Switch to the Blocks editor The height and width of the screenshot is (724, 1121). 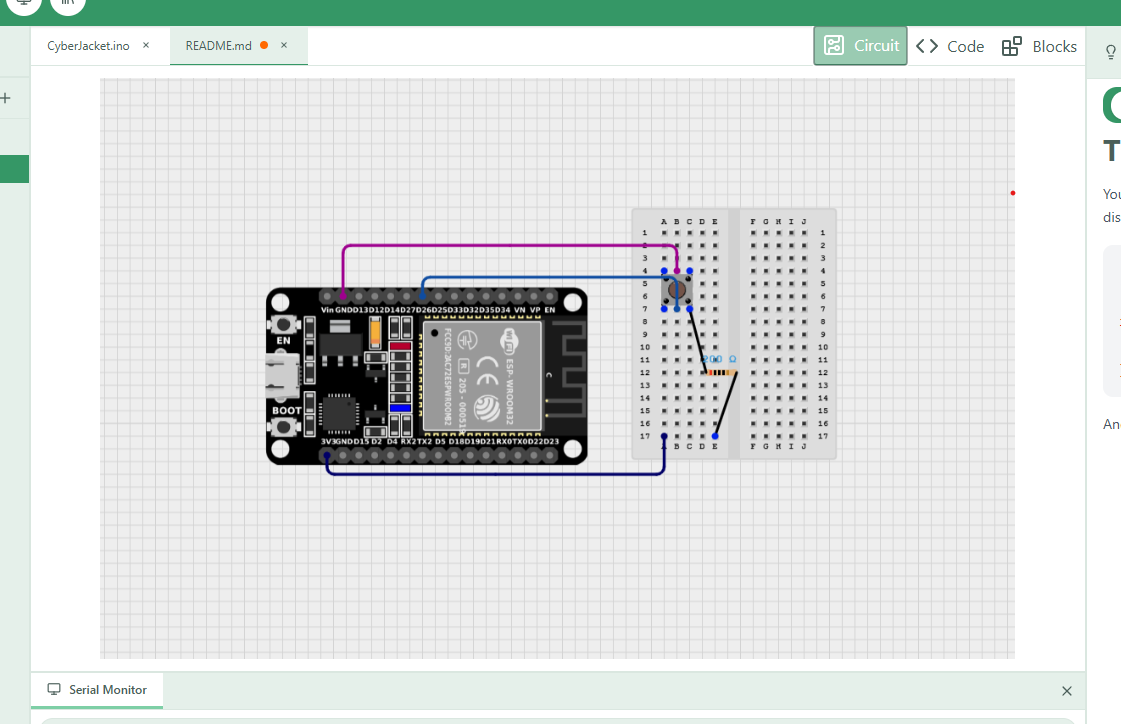coord(1039,46)
